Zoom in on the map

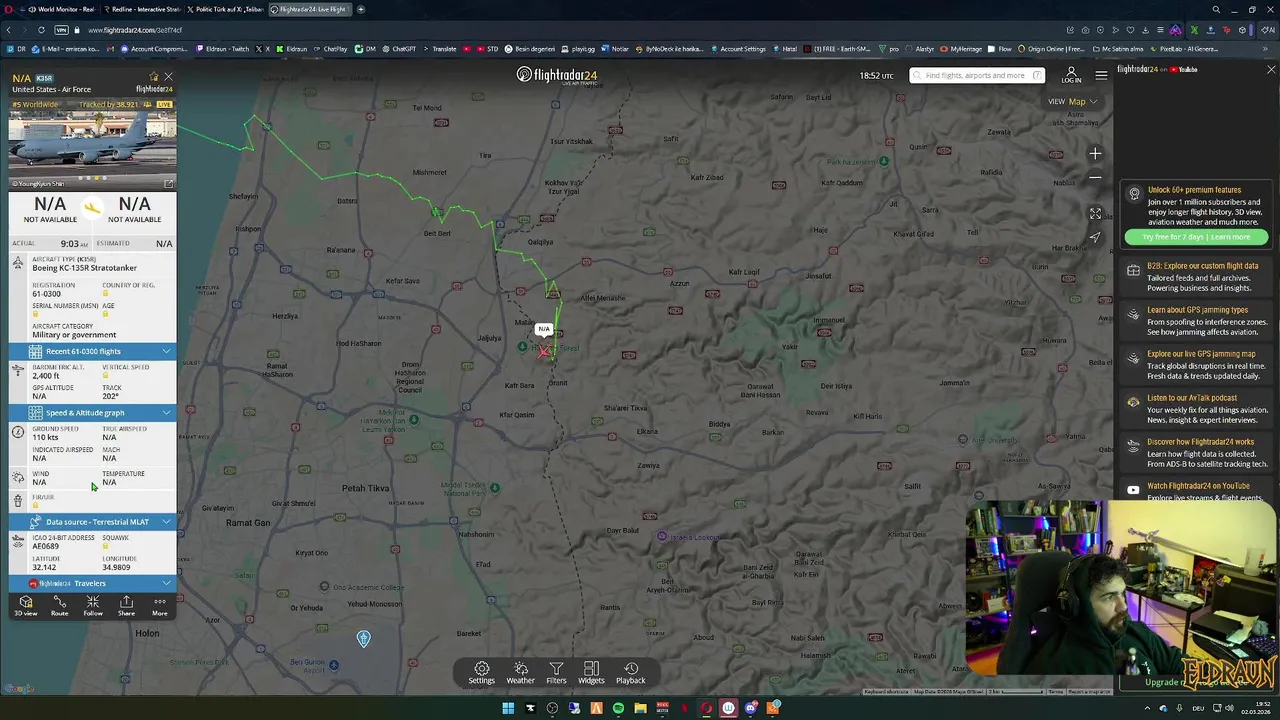(1095, 154)
